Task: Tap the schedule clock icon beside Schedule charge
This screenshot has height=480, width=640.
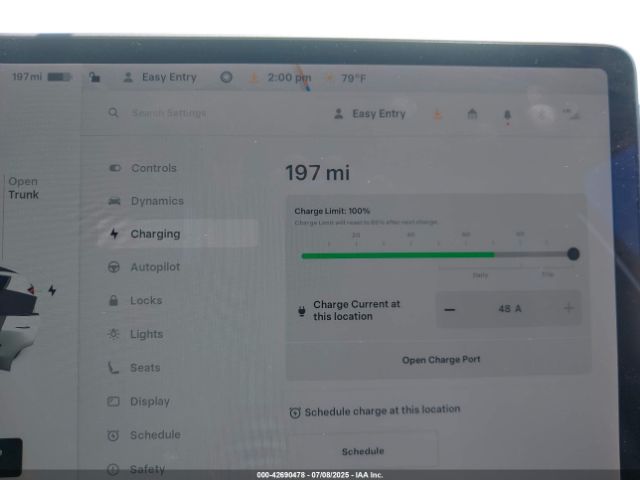Action: (295, 412)
